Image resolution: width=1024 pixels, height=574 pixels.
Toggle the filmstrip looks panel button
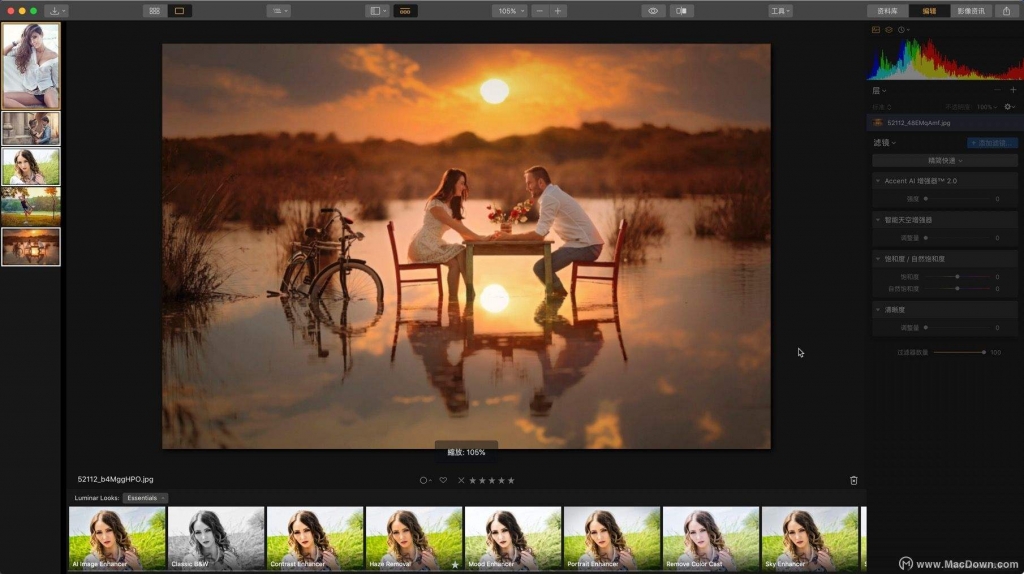[405, 11]
